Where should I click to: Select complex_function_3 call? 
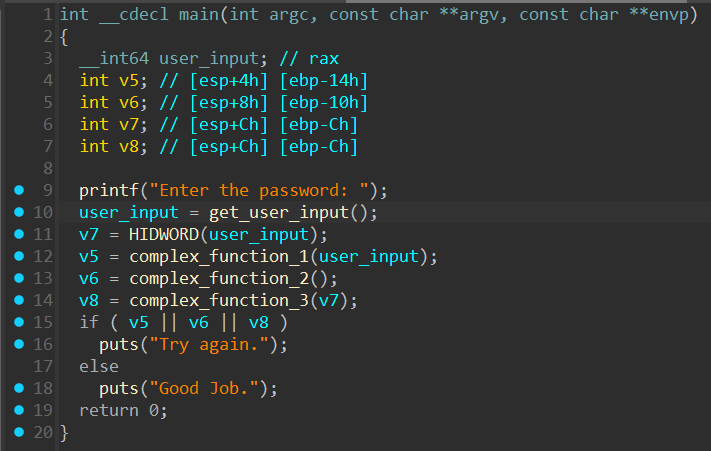(x=219, y=301)
